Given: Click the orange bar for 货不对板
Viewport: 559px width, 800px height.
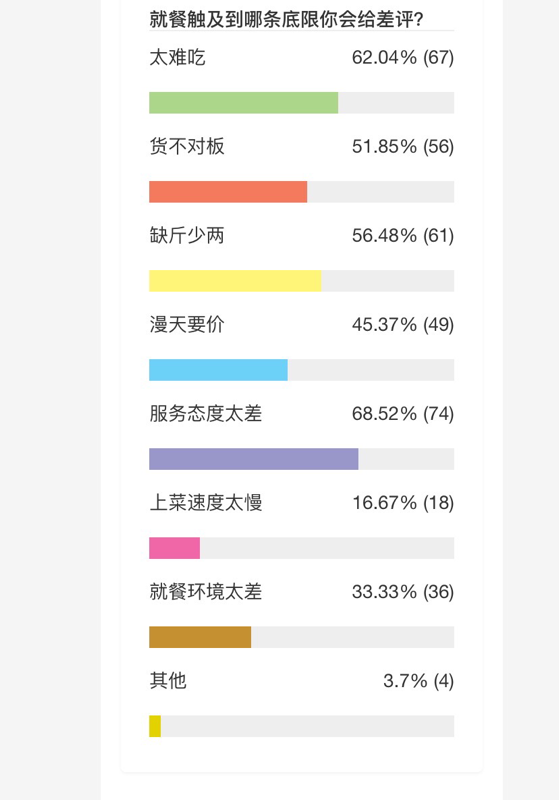Looking at the screenshot, I should point(228,192).
